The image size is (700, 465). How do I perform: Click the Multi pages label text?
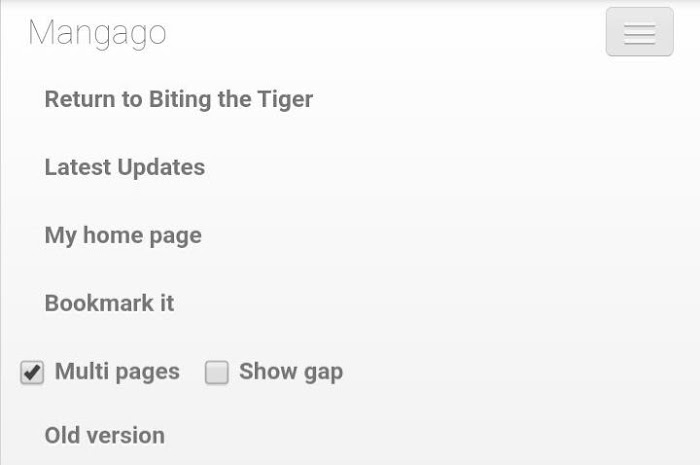[x=117, y=372]
